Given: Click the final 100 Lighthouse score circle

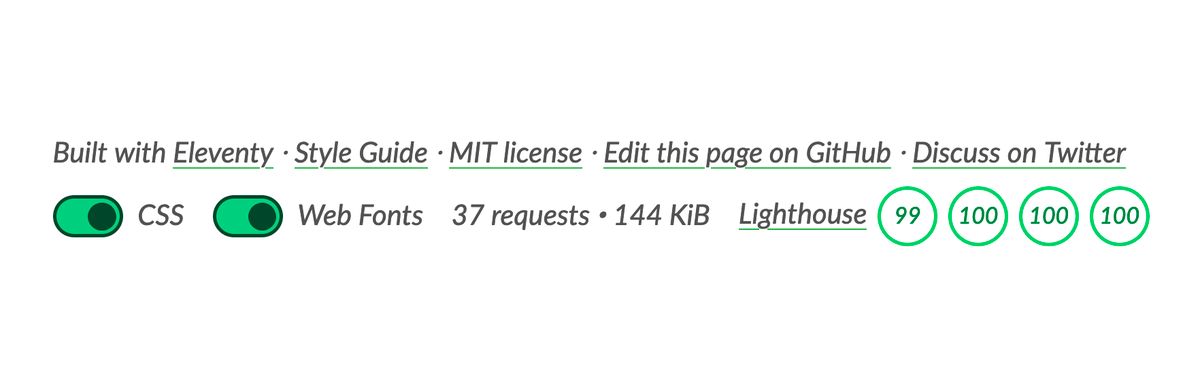Looking at the screenshot, I should click(1120, 216).
